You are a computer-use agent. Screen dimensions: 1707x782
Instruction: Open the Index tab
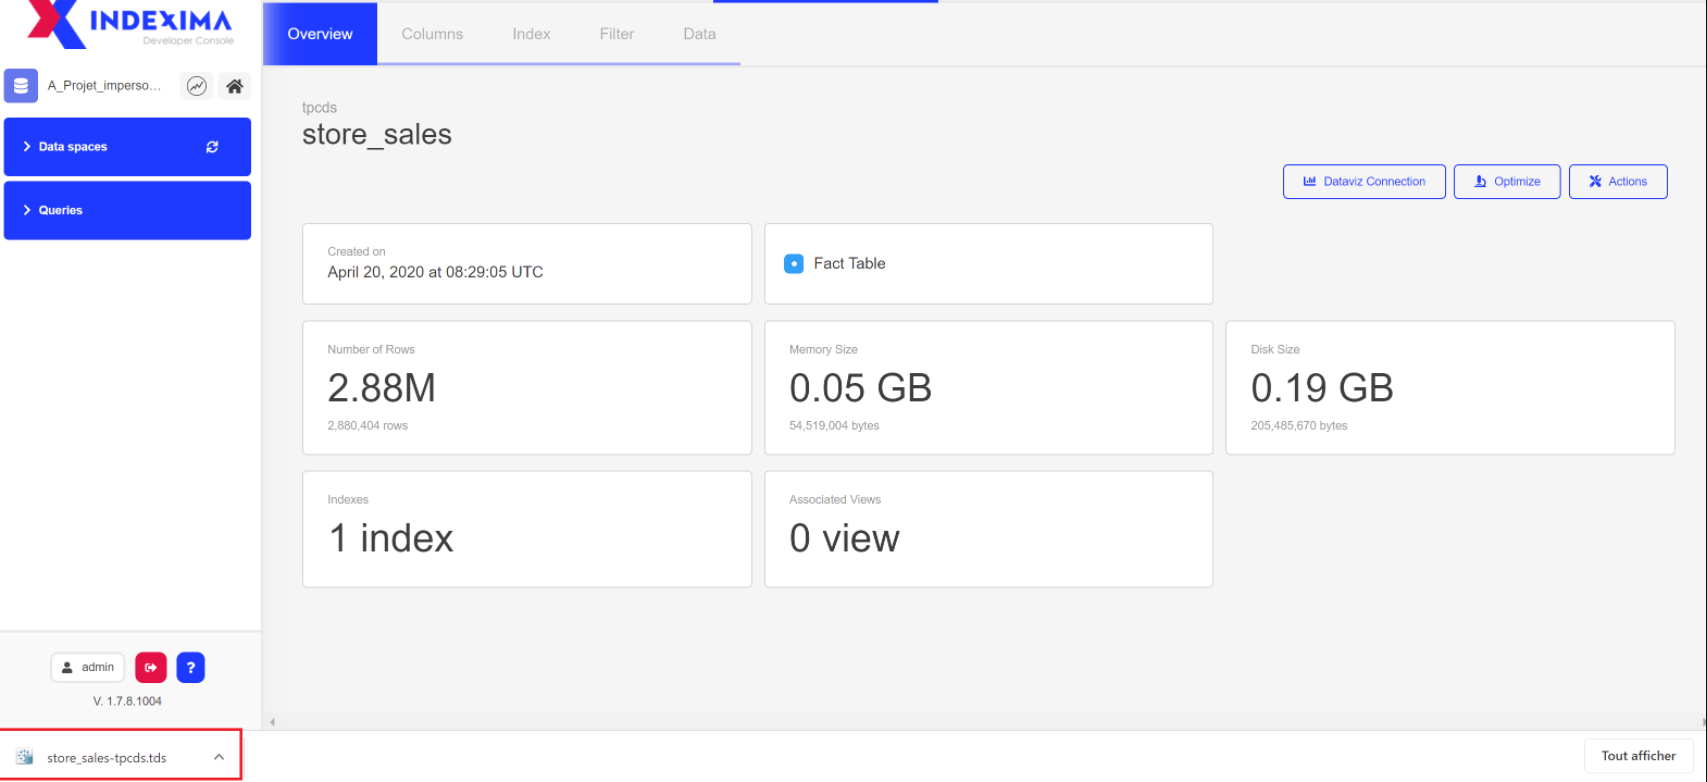pos(531,34)
